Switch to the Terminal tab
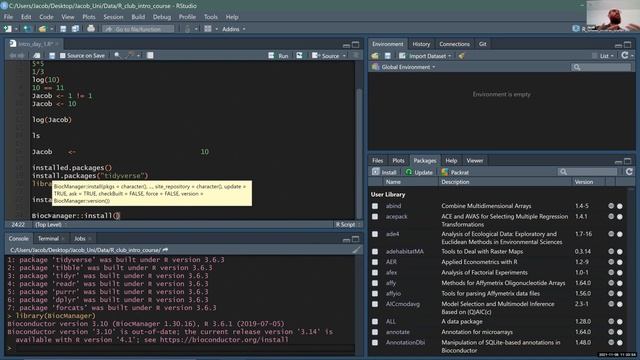 tap(48, 238)
